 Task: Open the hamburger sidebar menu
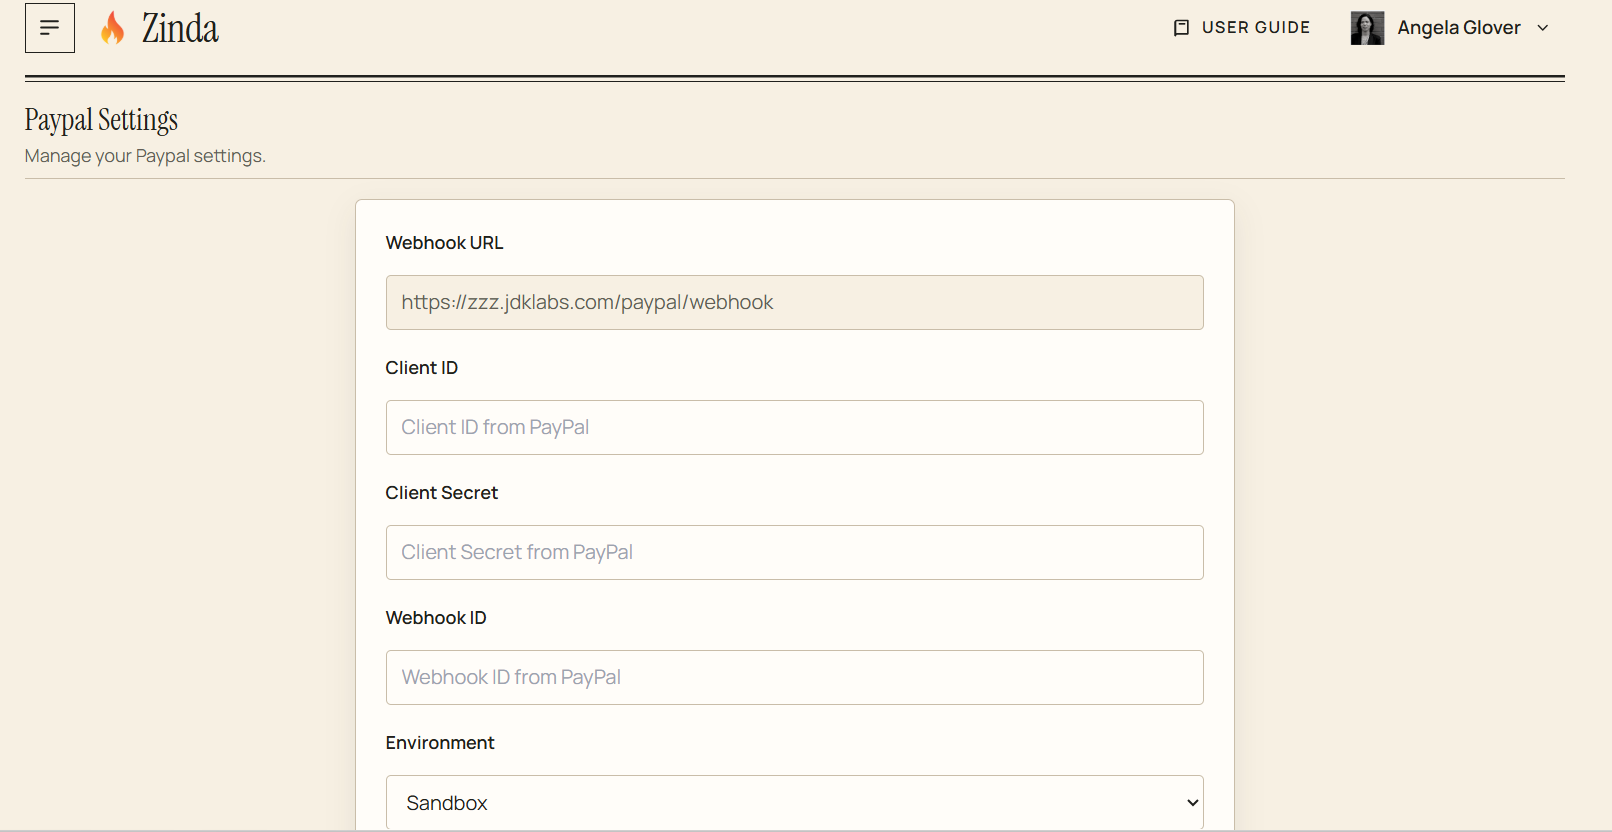(50, 28)
